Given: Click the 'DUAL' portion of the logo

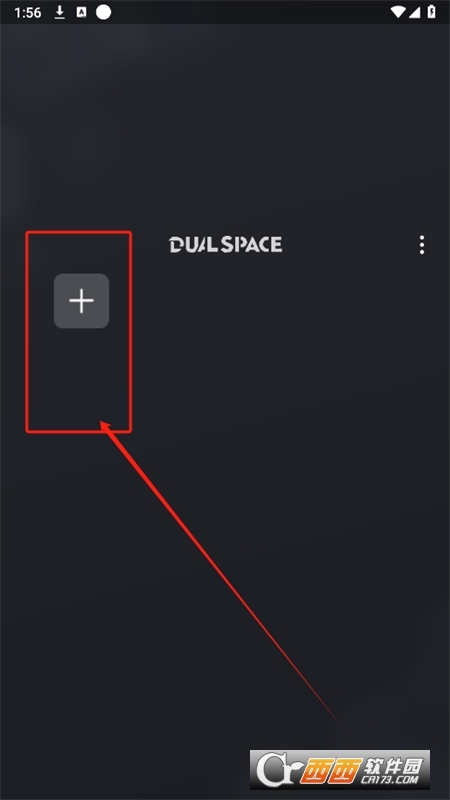Looking at the screenshot, I should (x=194, y=244).
